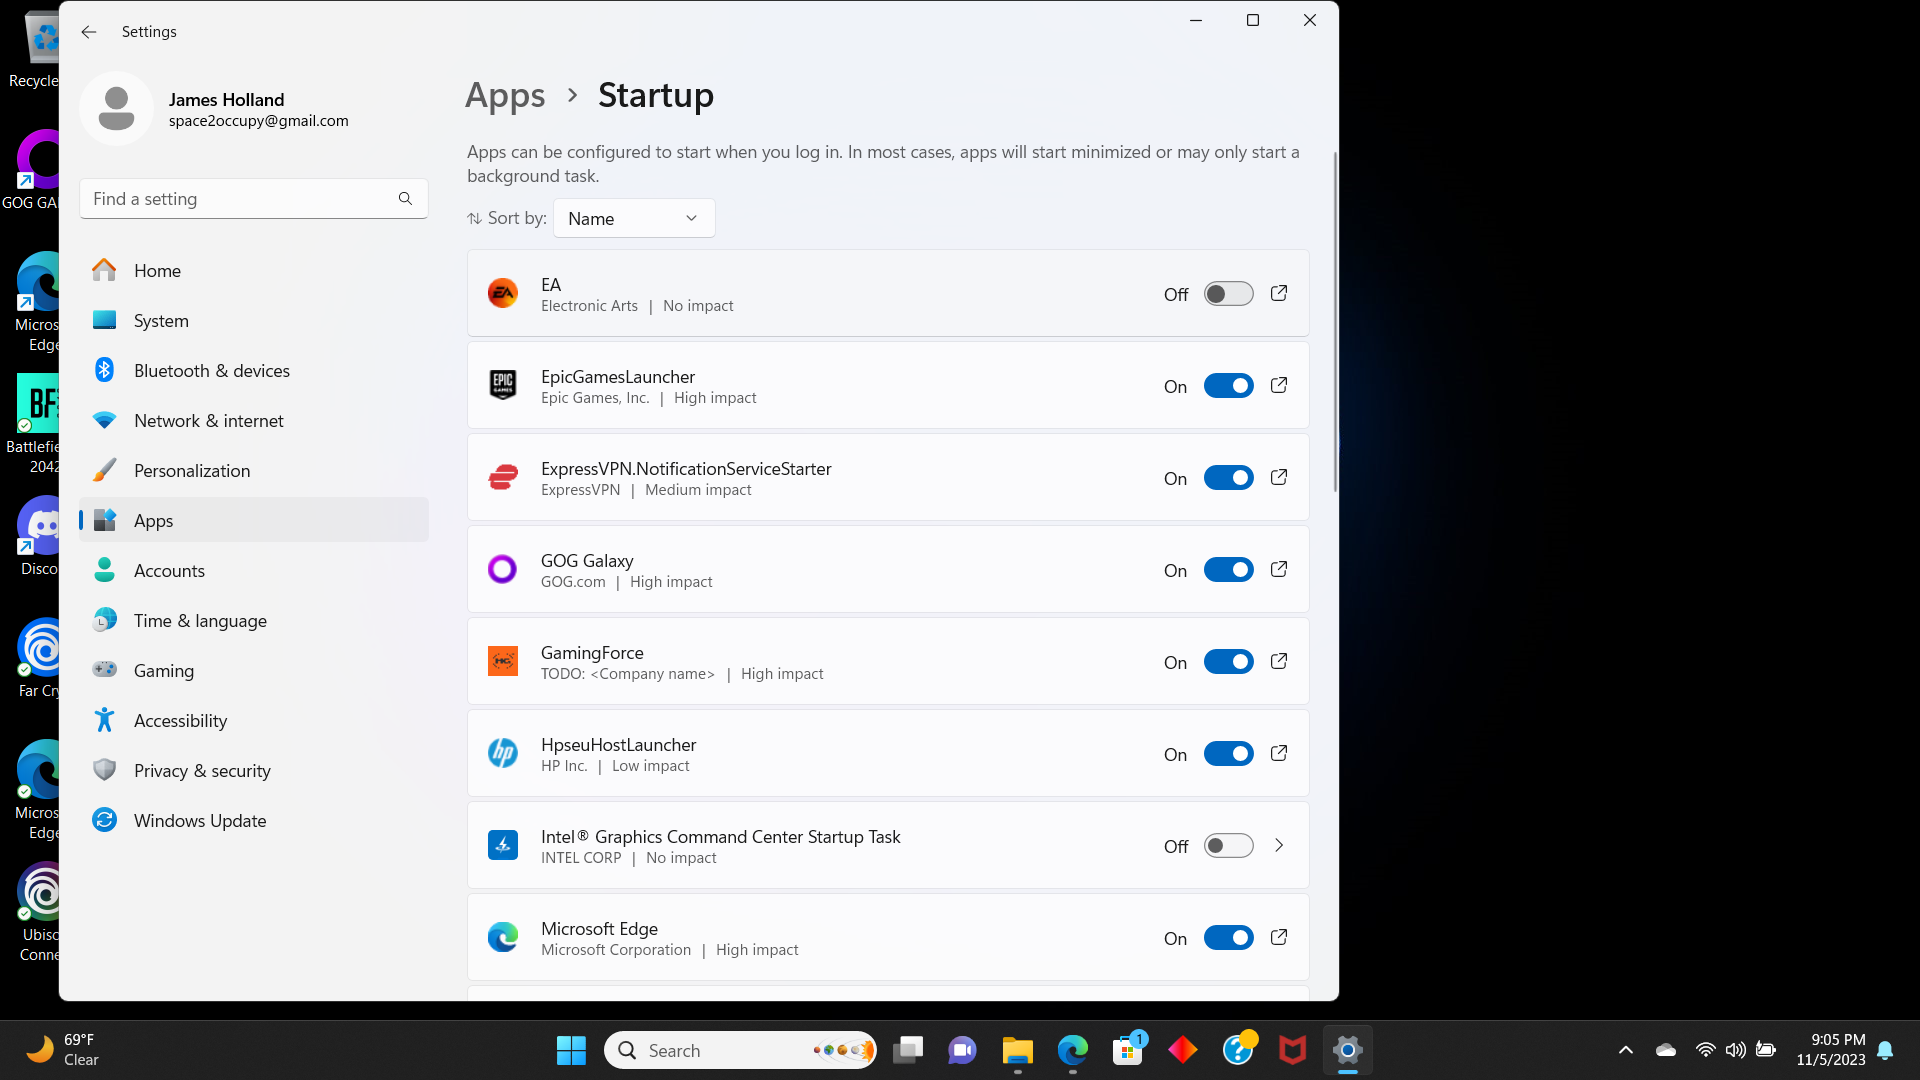The height and width of the screenshot is (1080, 1920).
Task: Open Microsoft Edge external link icon
Action: pyautogui.click(x=1278, y=937)
